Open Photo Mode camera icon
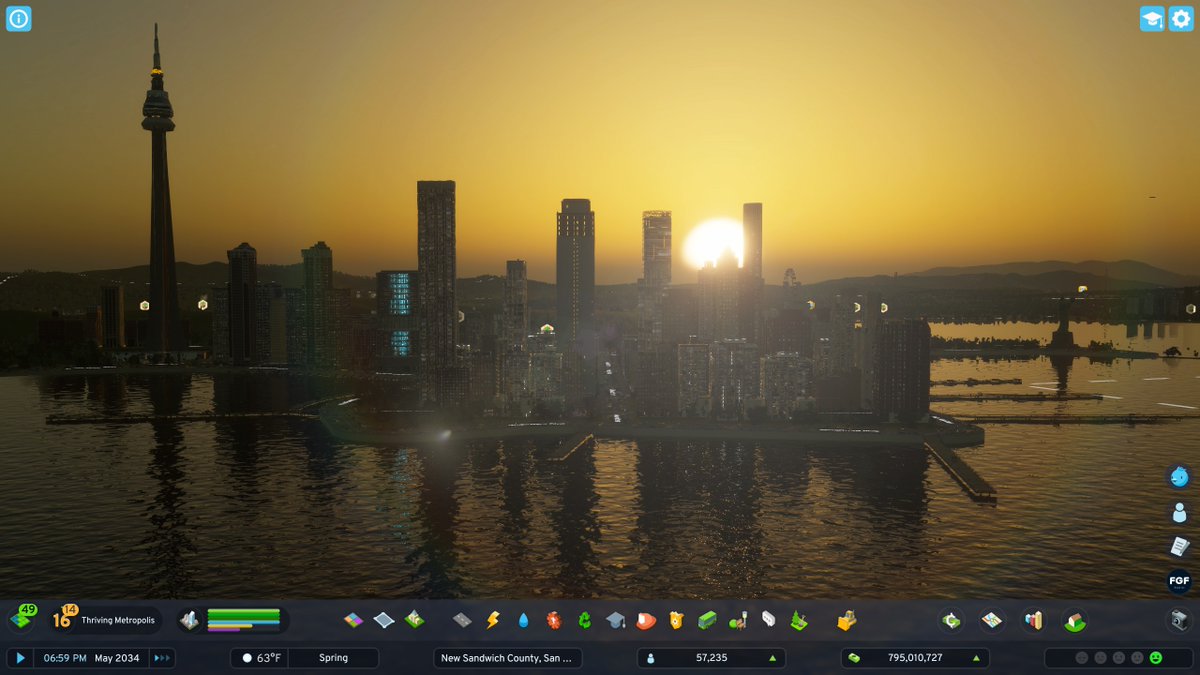Image resolution: width=1200 pixels, height=675 pixels. coord(1180,620)
